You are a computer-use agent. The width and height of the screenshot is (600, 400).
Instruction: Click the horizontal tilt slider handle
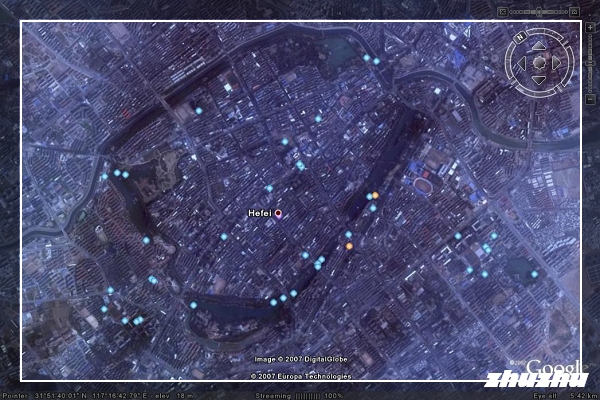point(539,9)
